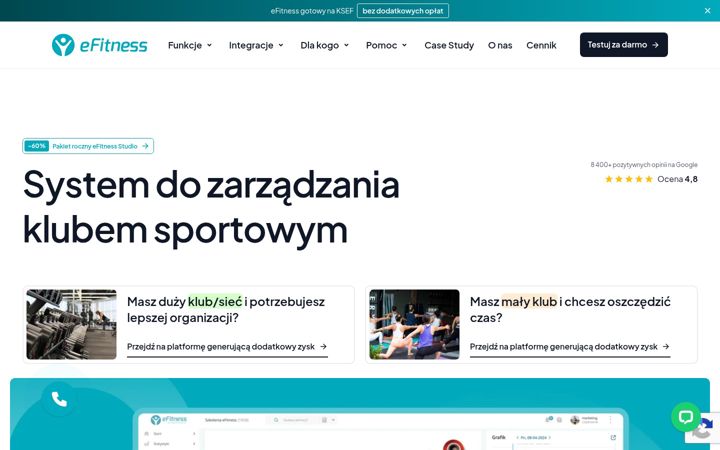The image size is (720, 450).
Task: Click the three-dot menu in app preview
Action: click(x=610, y=420)
